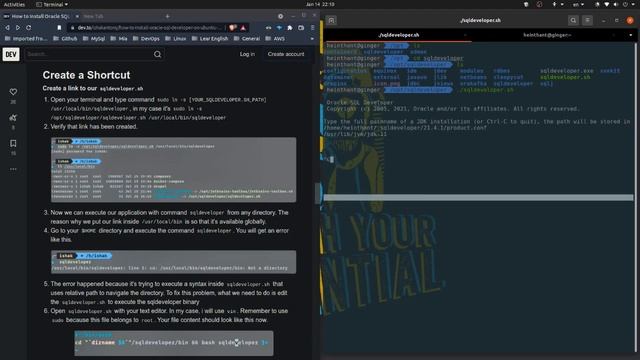This screenshot has height=360, width=640.
Task: Click the browser back arrow
Action: (x=7, y=27)
